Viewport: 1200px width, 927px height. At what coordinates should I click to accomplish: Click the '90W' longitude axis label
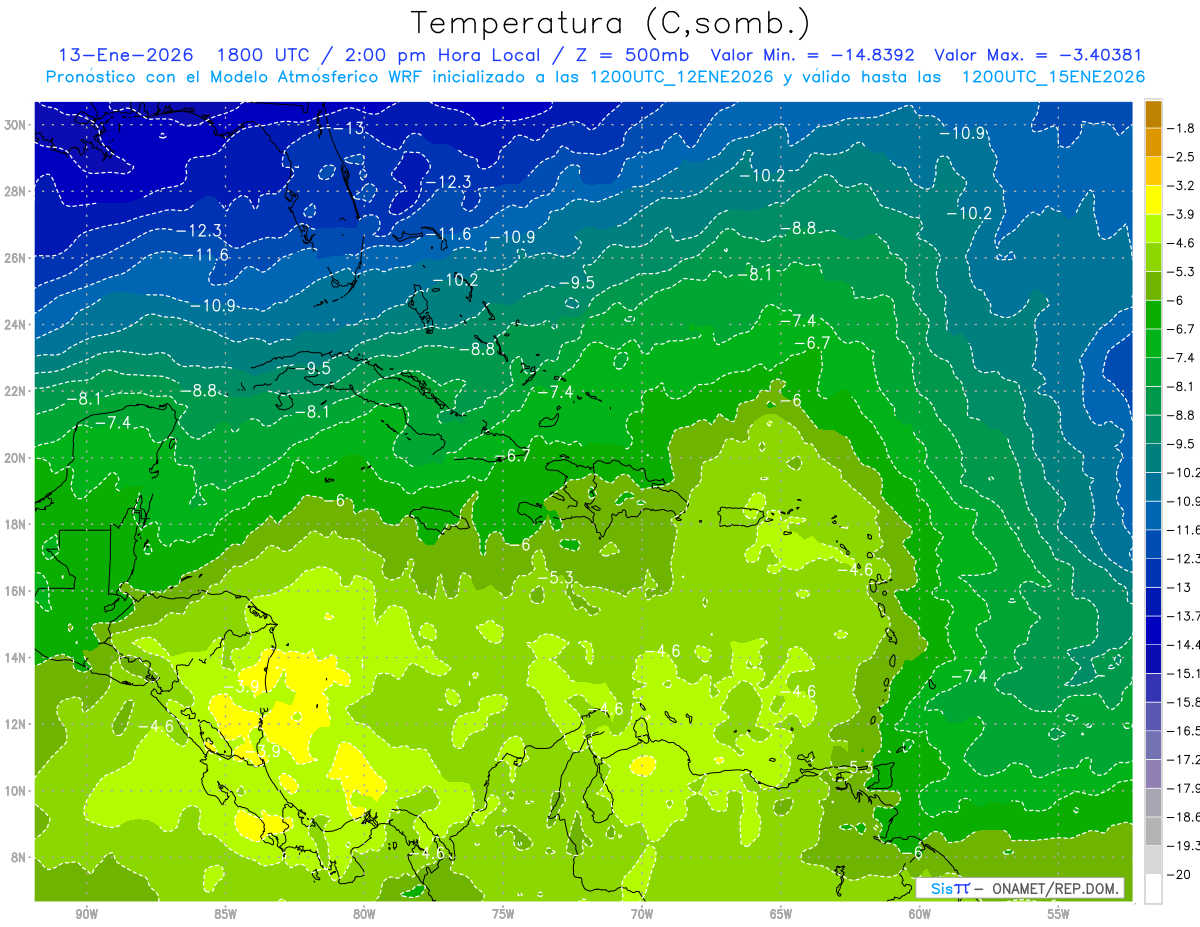coord(86,914)
